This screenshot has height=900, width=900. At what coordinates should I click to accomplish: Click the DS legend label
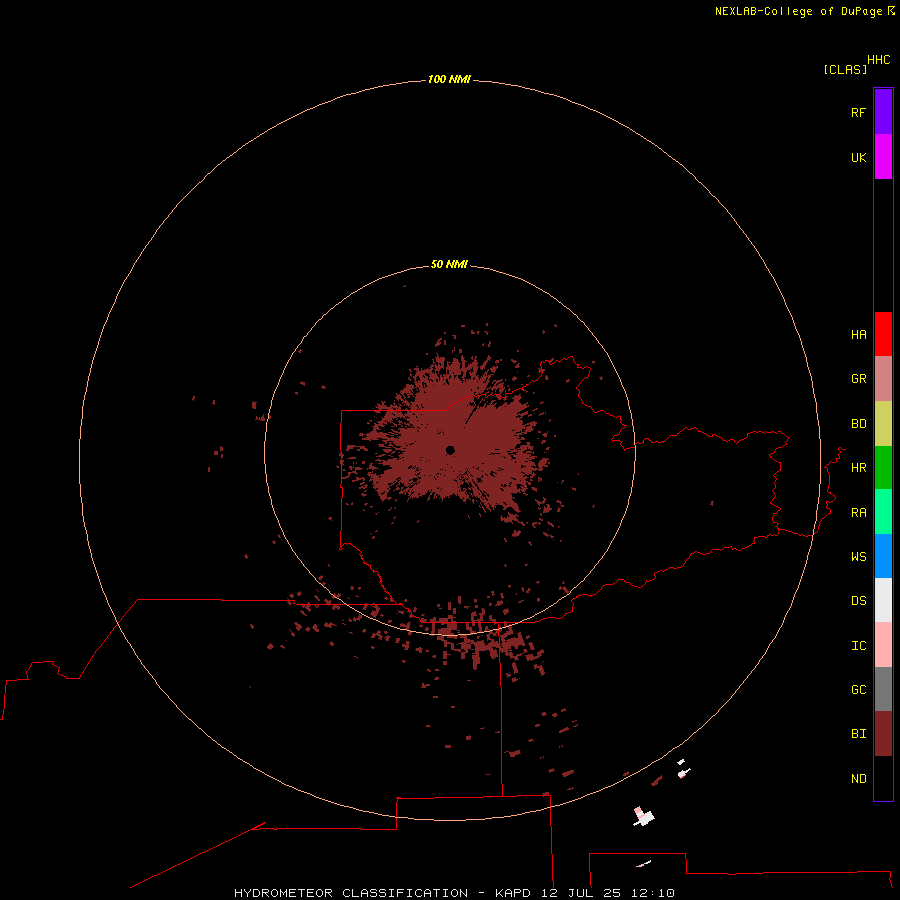(858, 601)
